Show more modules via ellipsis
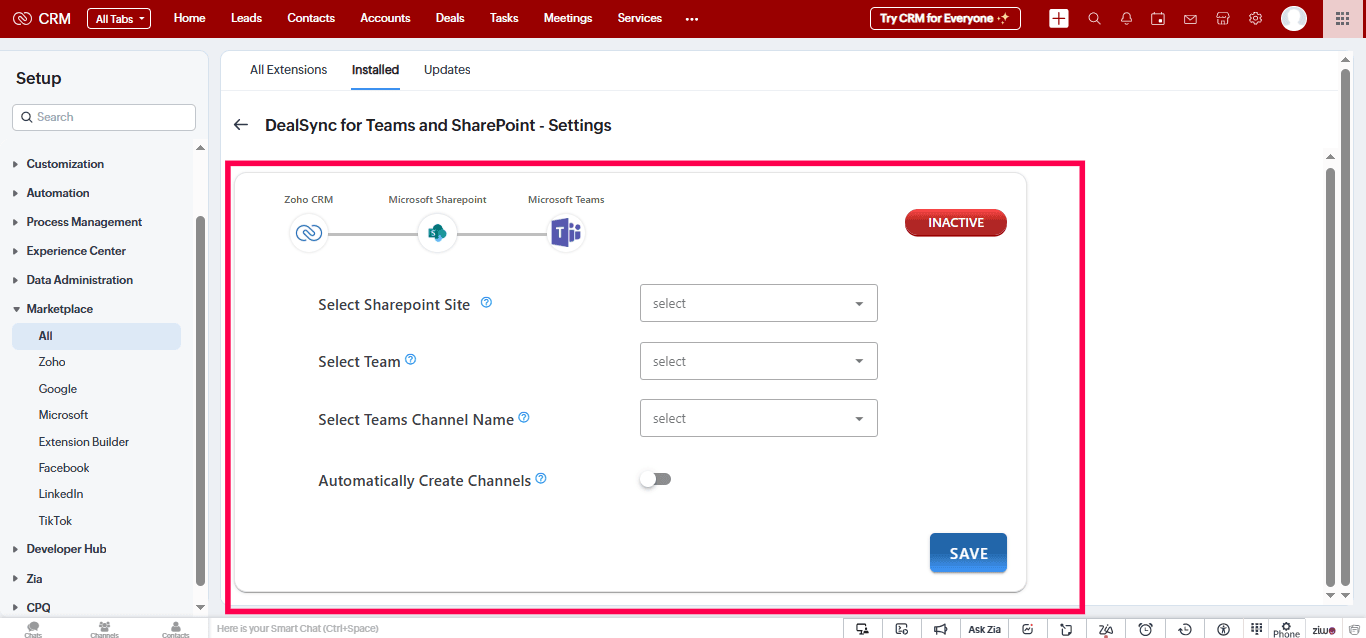1366x638 pixels. [x=692, y=19]
